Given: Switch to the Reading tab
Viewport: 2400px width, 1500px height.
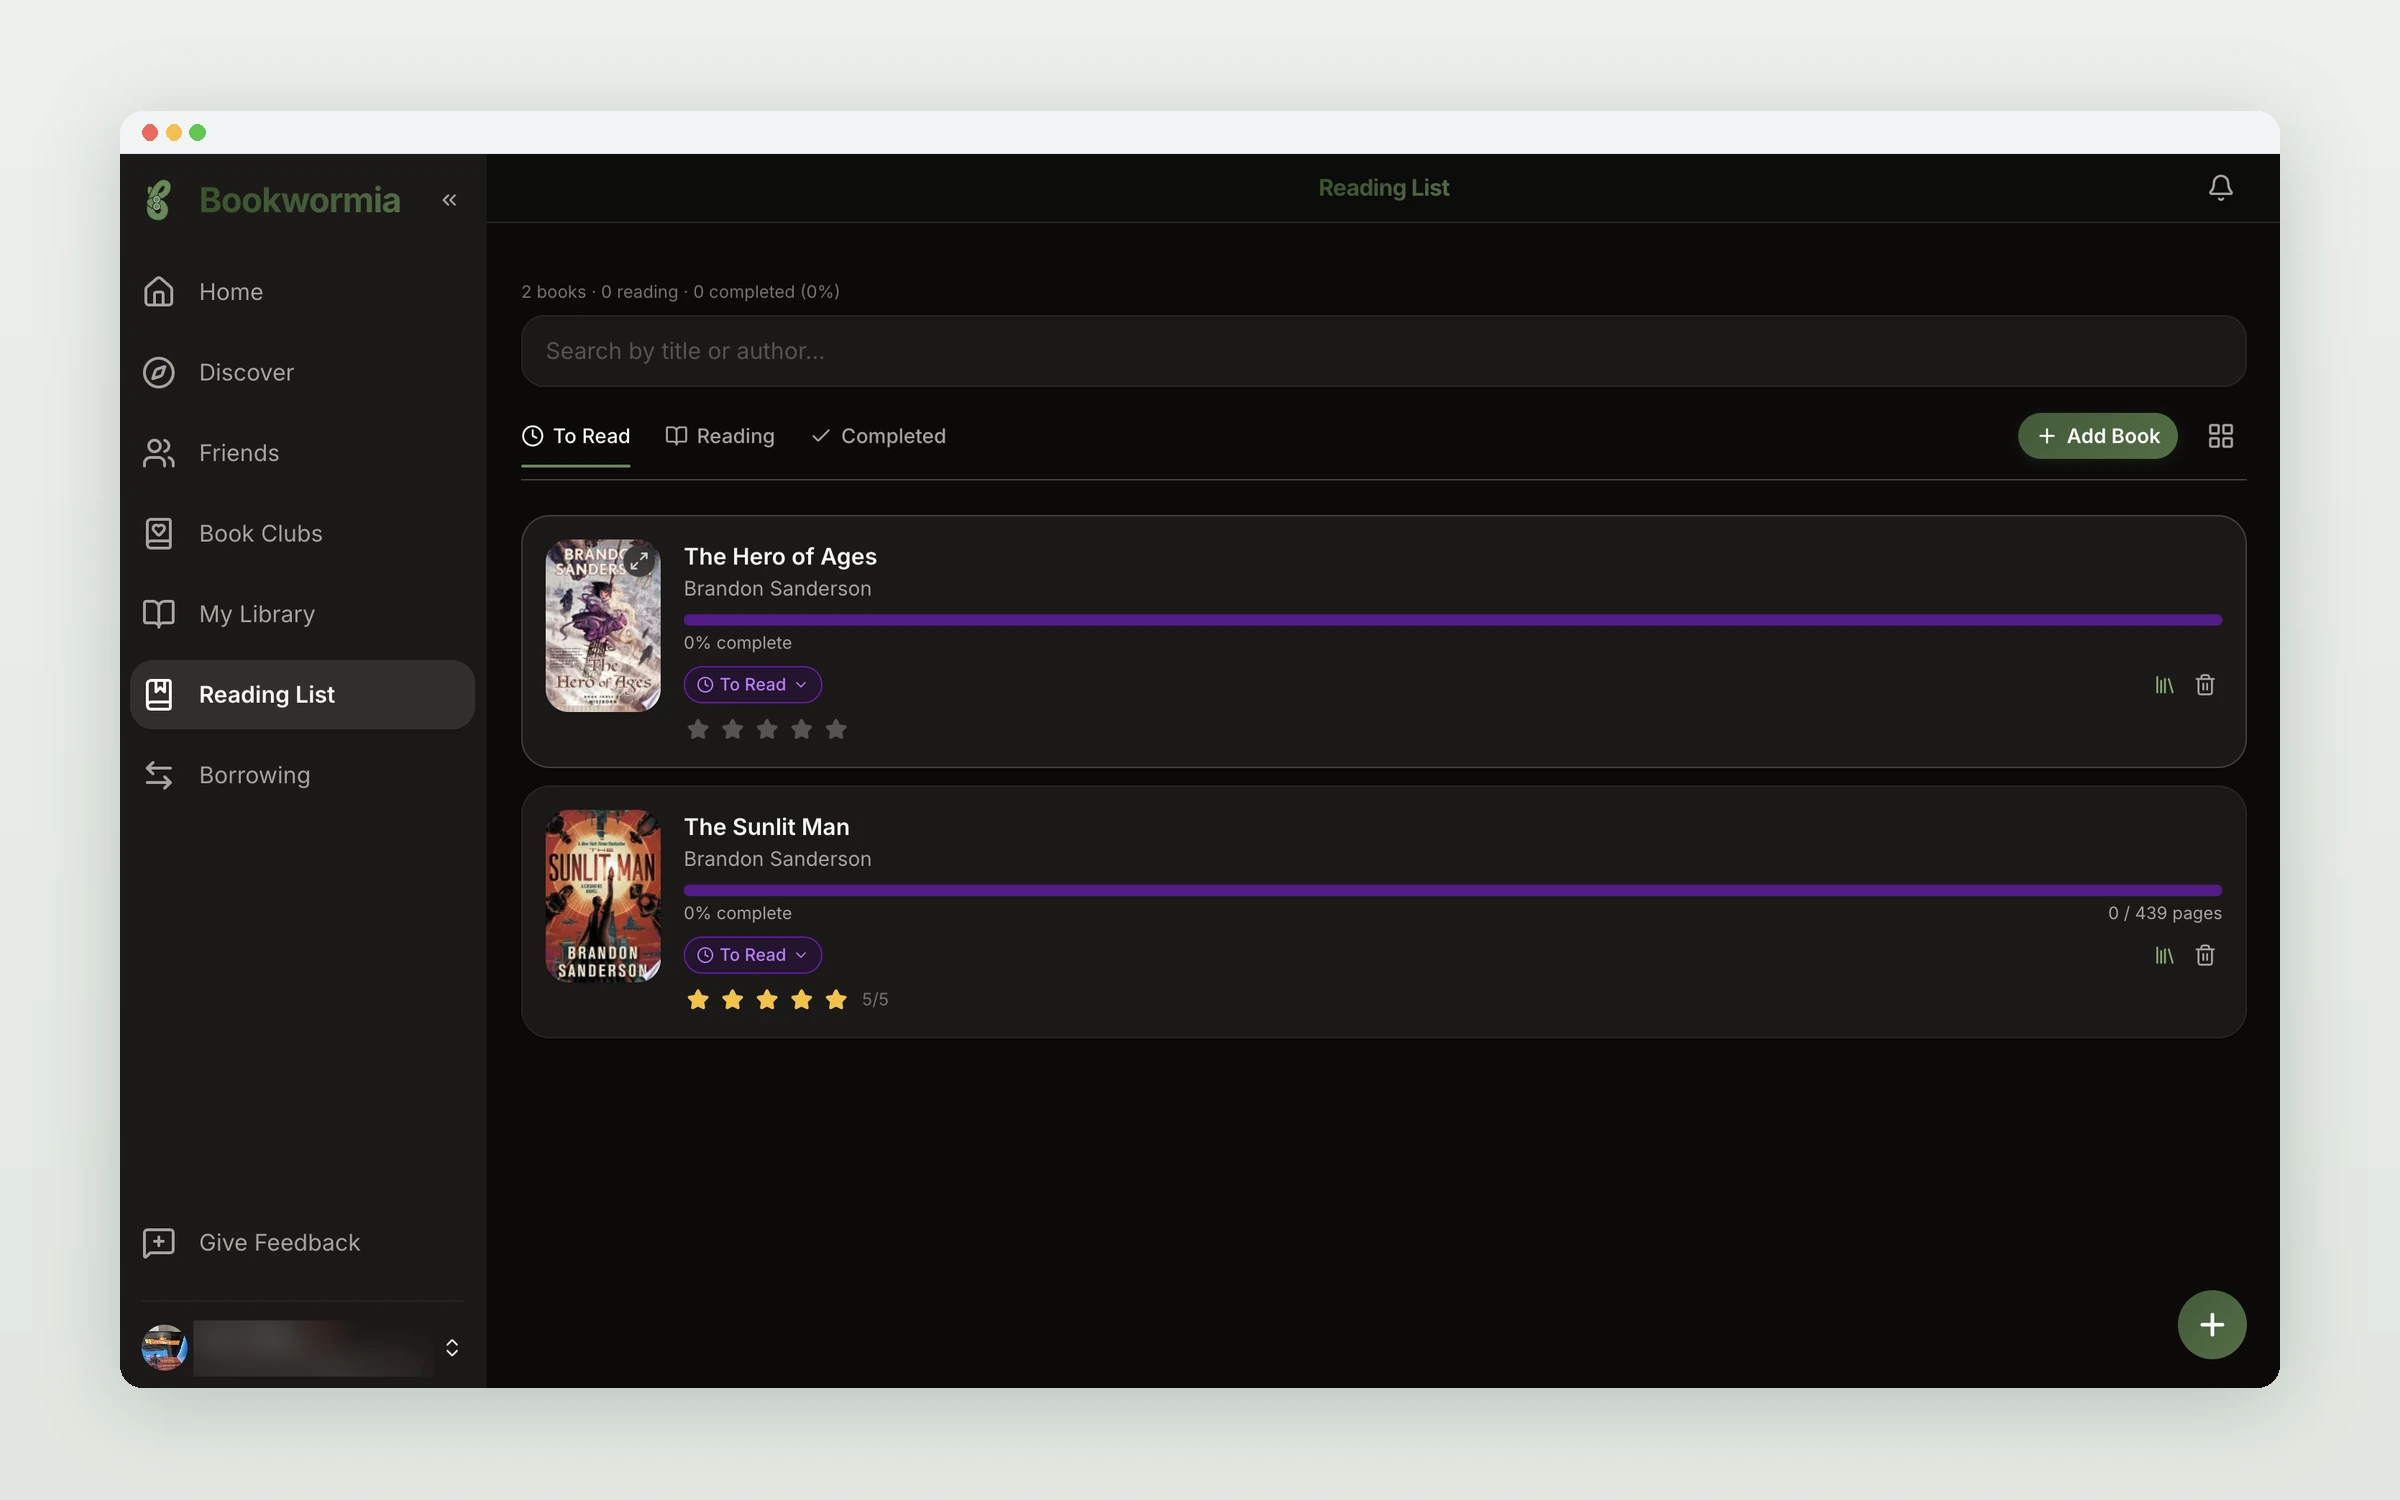Looking at the screenshot, I should 720,436.
